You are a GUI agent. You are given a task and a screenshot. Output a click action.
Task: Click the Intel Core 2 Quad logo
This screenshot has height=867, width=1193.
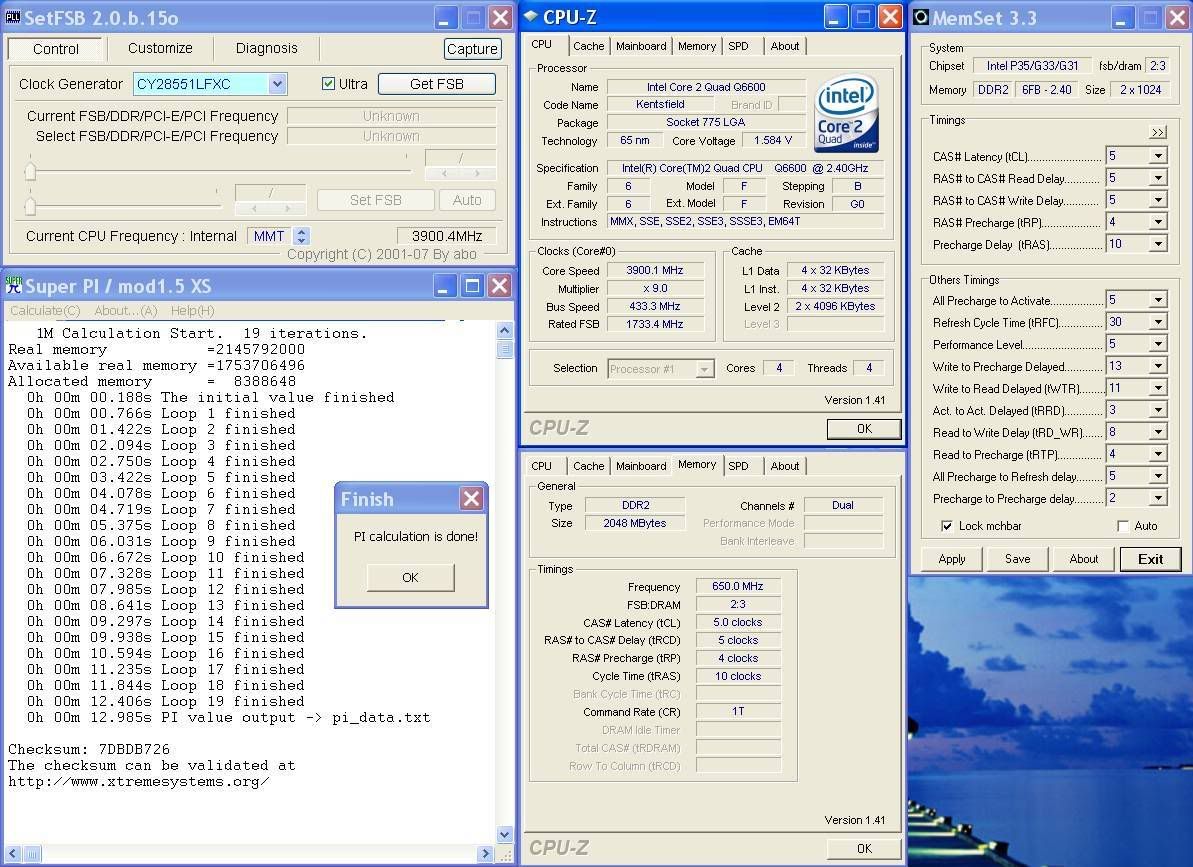coord(846,113)
